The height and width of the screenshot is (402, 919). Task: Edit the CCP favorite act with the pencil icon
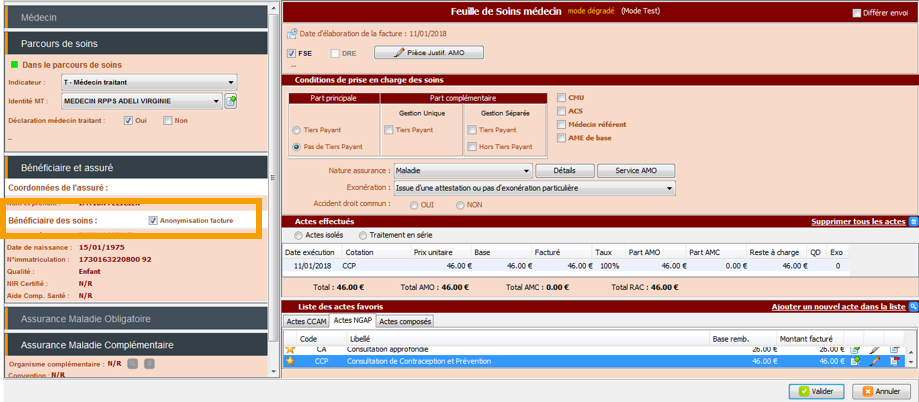tap(874, 361)
